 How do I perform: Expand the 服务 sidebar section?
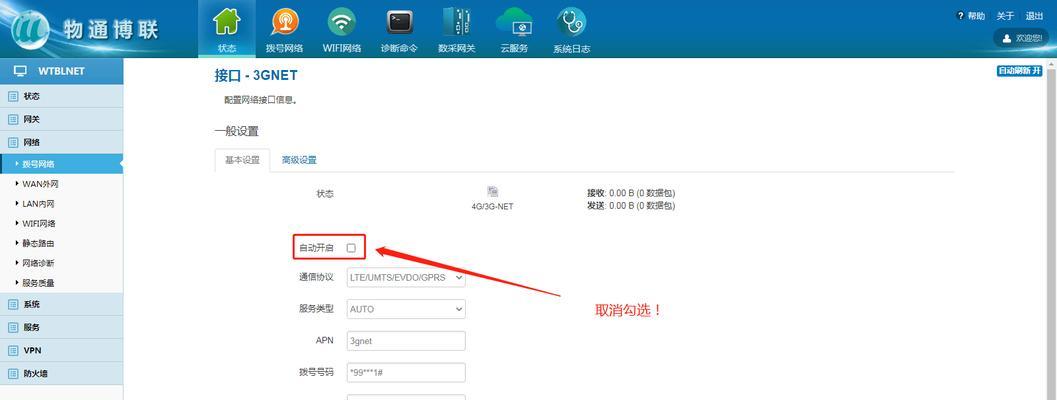[x=61, y=327]
